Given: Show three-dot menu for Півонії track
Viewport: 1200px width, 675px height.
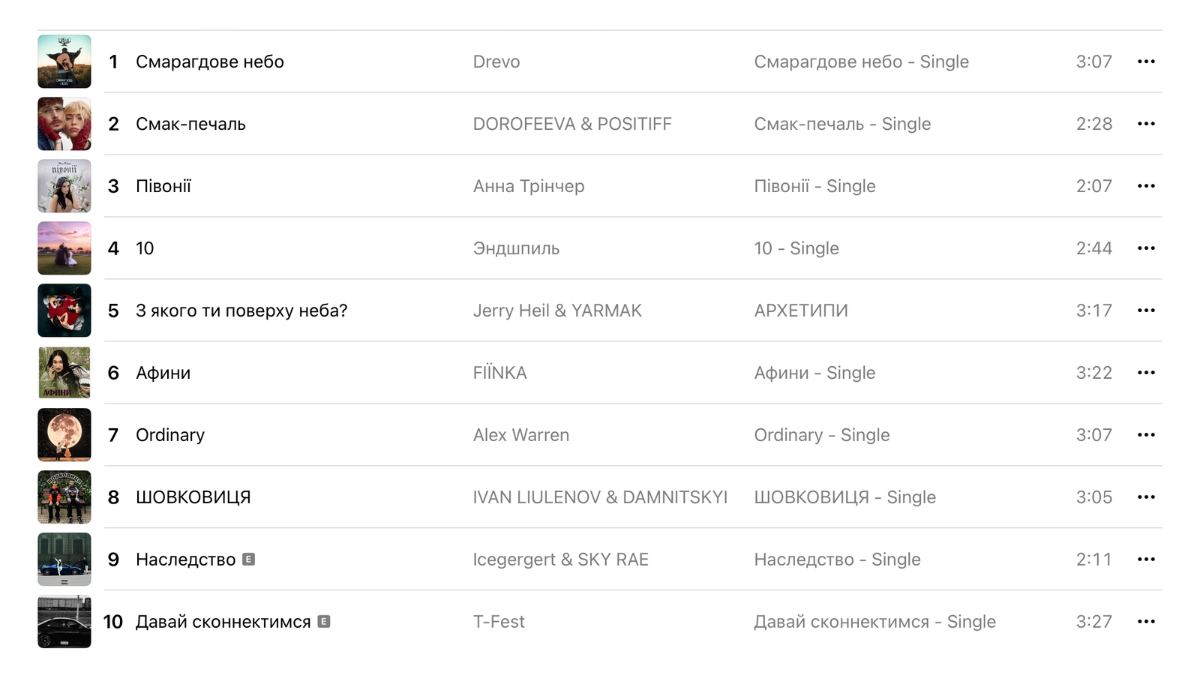Looking at the screenshot, I should (1146, 186).
